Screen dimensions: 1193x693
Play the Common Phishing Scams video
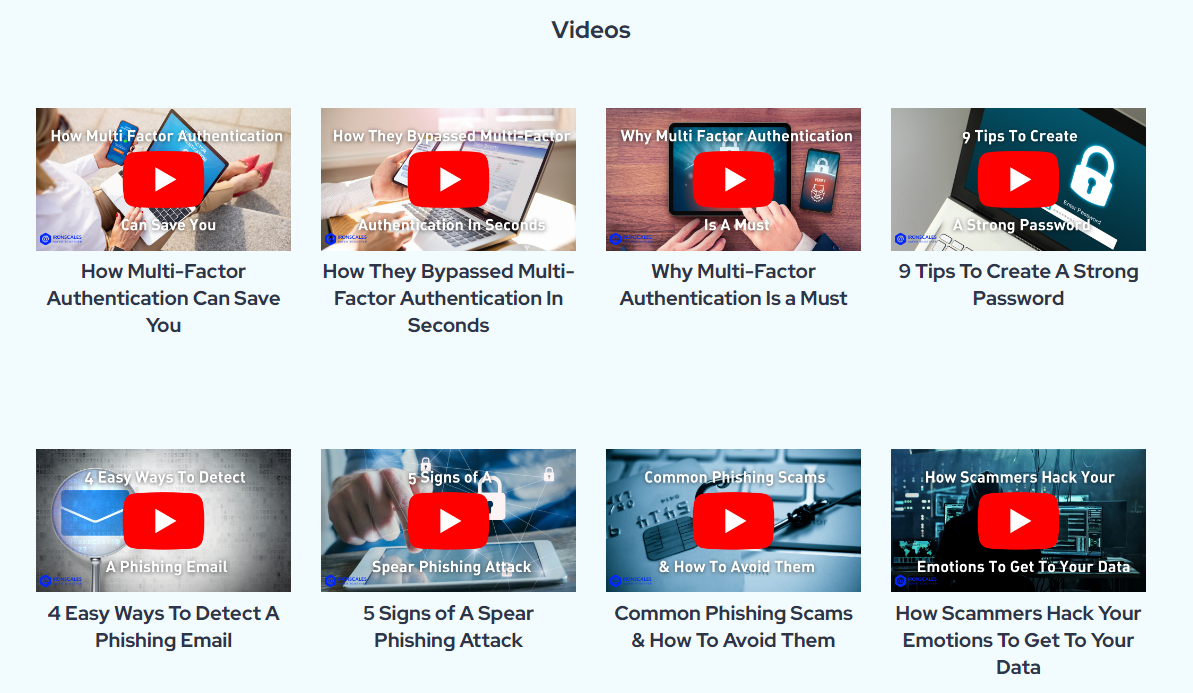(733, 521)
